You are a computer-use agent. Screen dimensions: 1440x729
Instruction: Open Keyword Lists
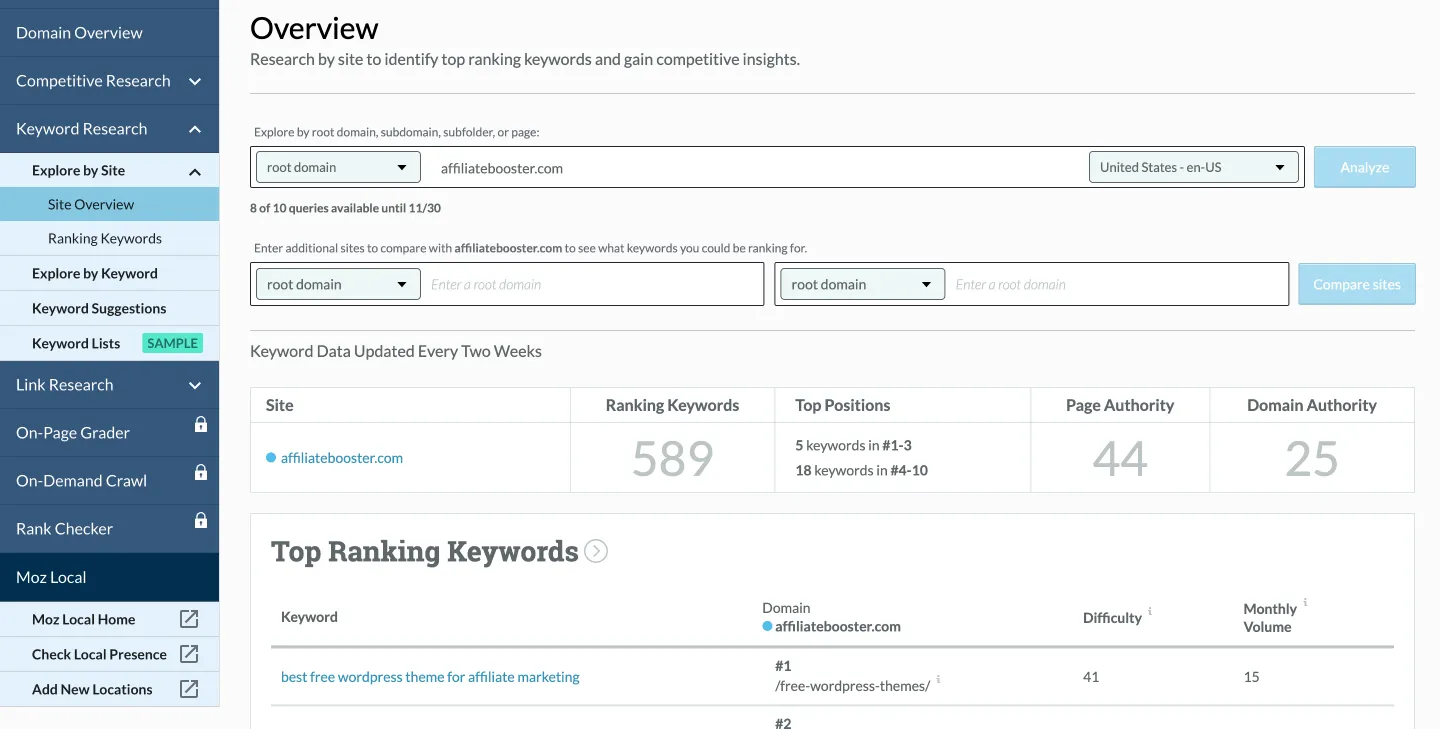tap(76, 343)
